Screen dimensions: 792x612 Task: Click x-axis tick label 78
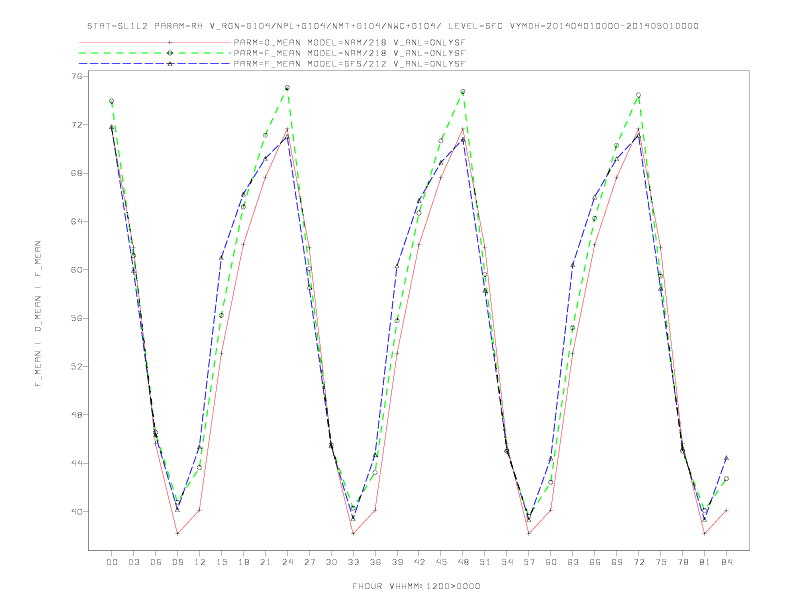[x=682, y=562]
